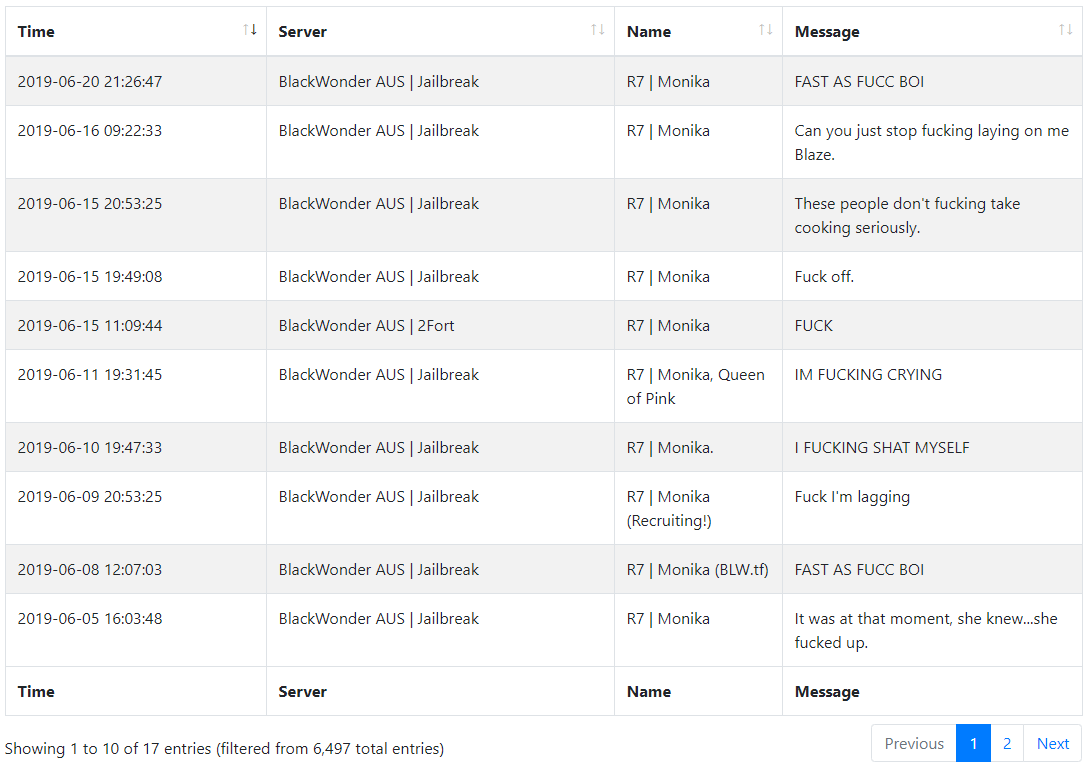Click the Time column sort arrows icon

coord(250,30)
